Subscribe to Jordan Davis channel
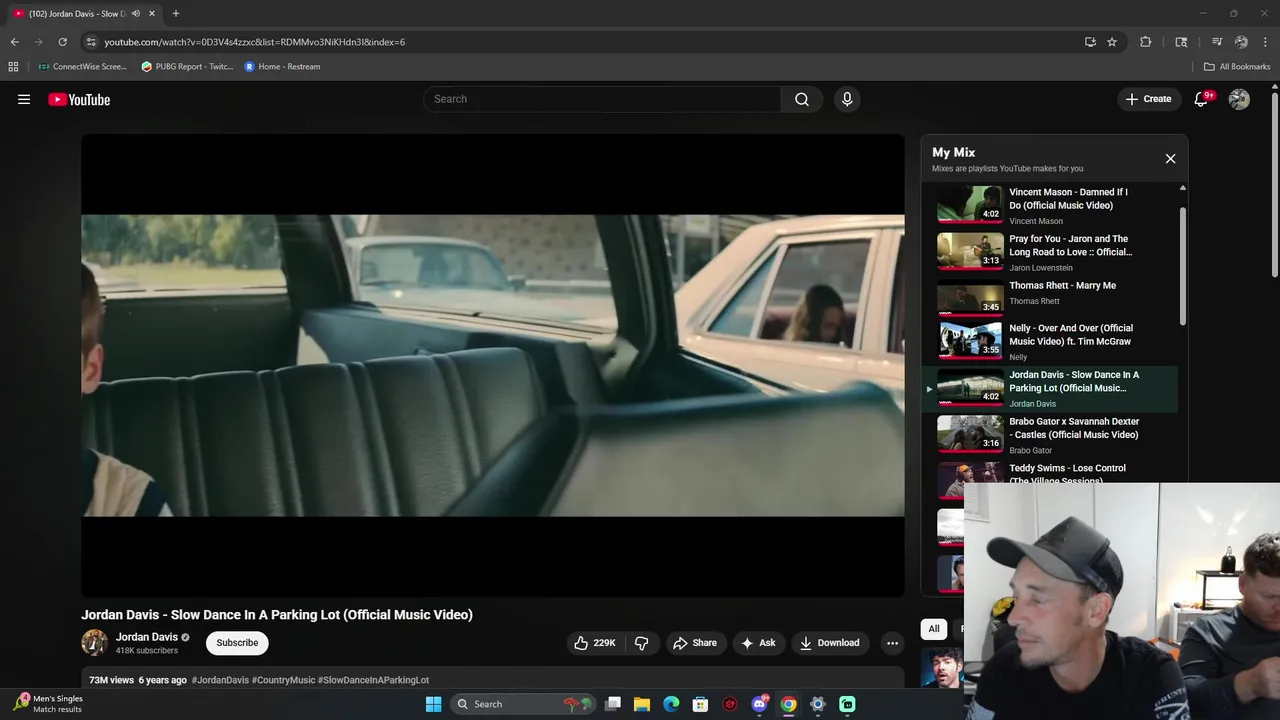The width and height of the screenshot is (1280, 720). click(x=237, y=643)
